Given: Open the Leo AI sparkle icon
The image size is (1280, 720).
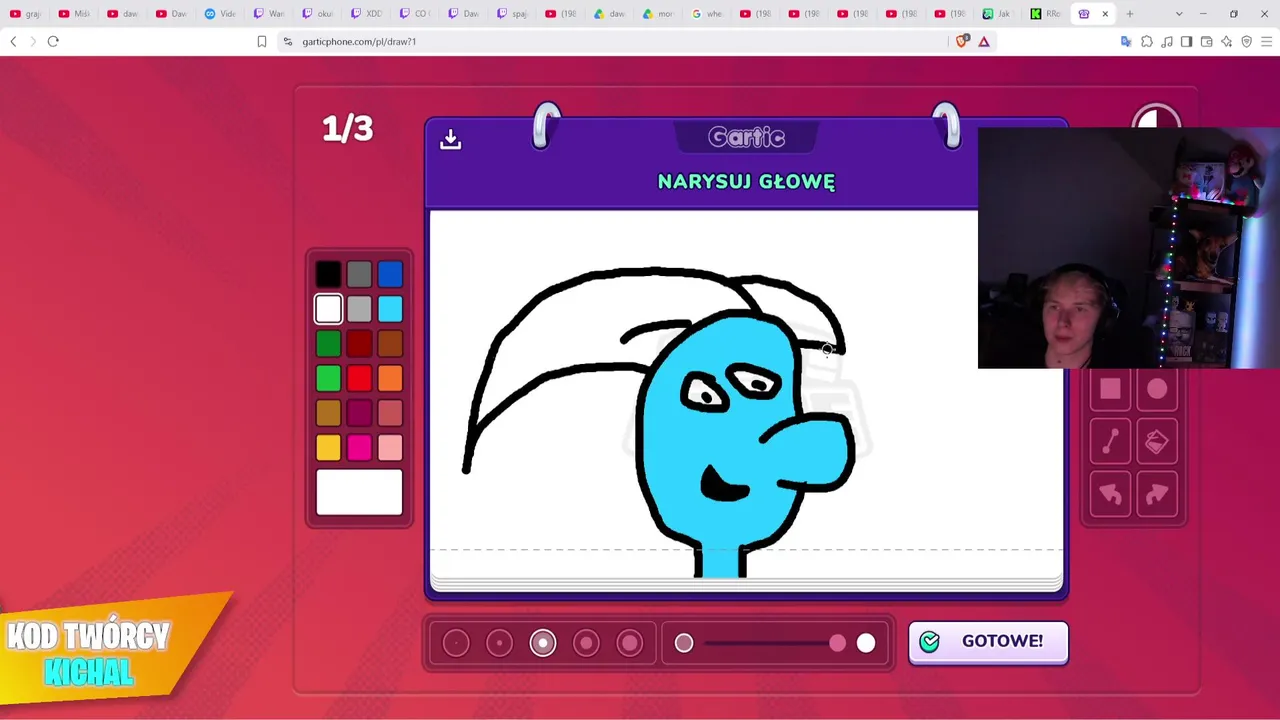Looking at the screenshot, I should coord(1226,41).
